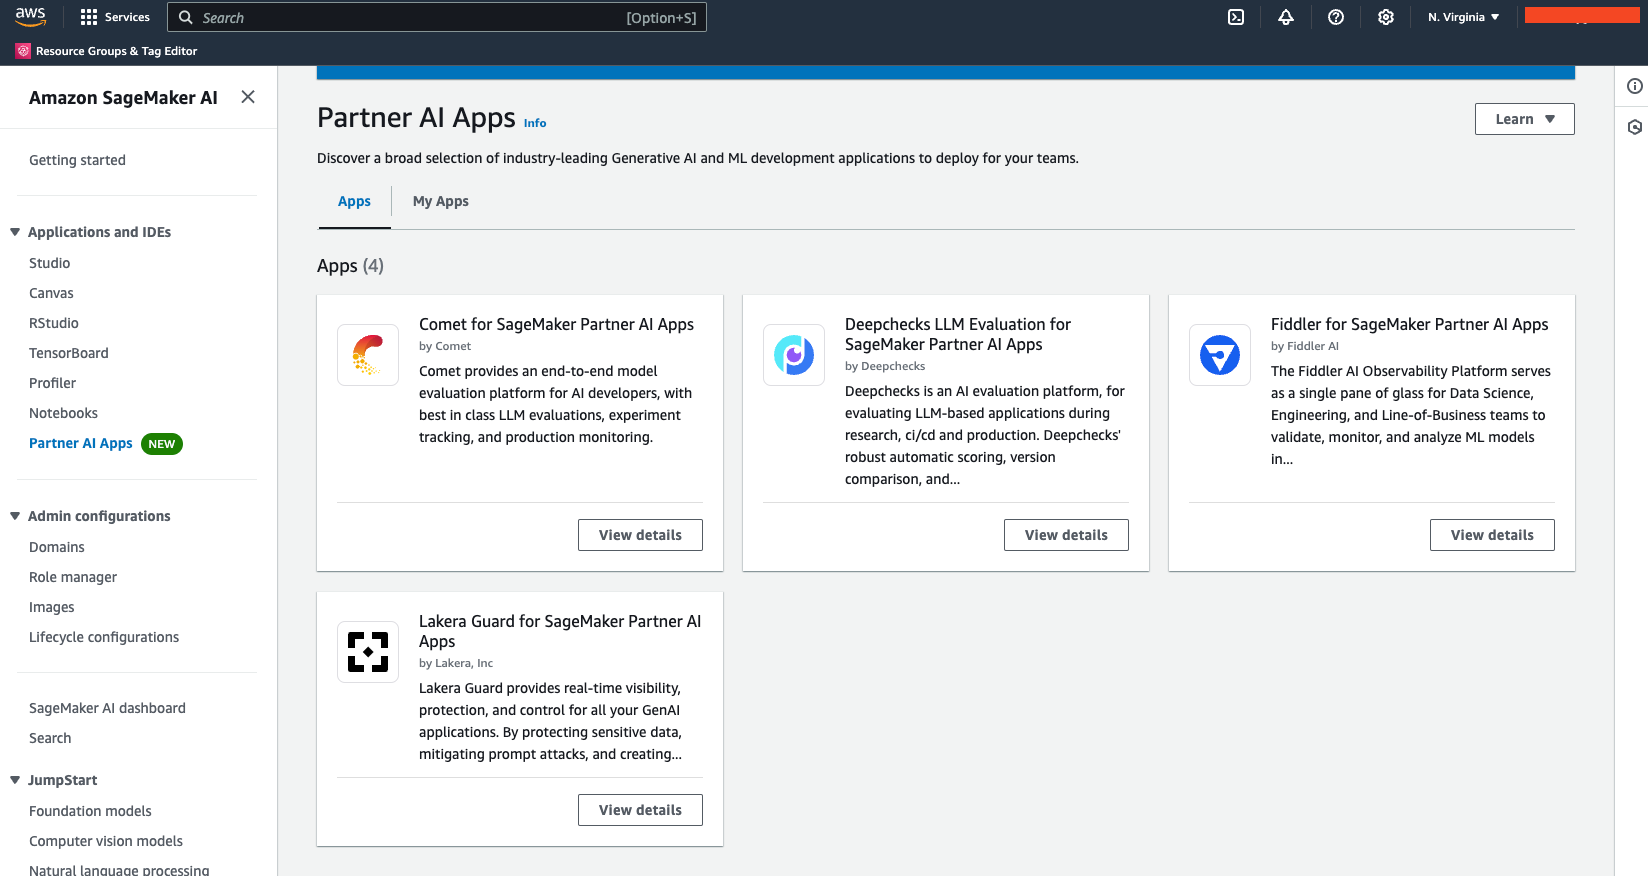Viewport: 1648px width, 876px height.
Task: Open the settings gear icon
Action: [x=1386, y=17]
